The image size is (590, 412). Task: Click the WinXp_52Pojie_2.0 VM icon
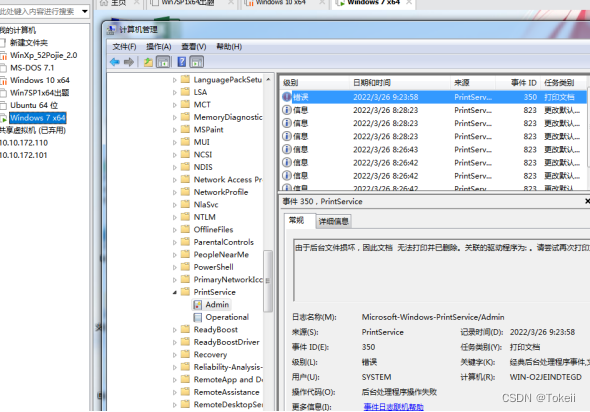(3, 56)
